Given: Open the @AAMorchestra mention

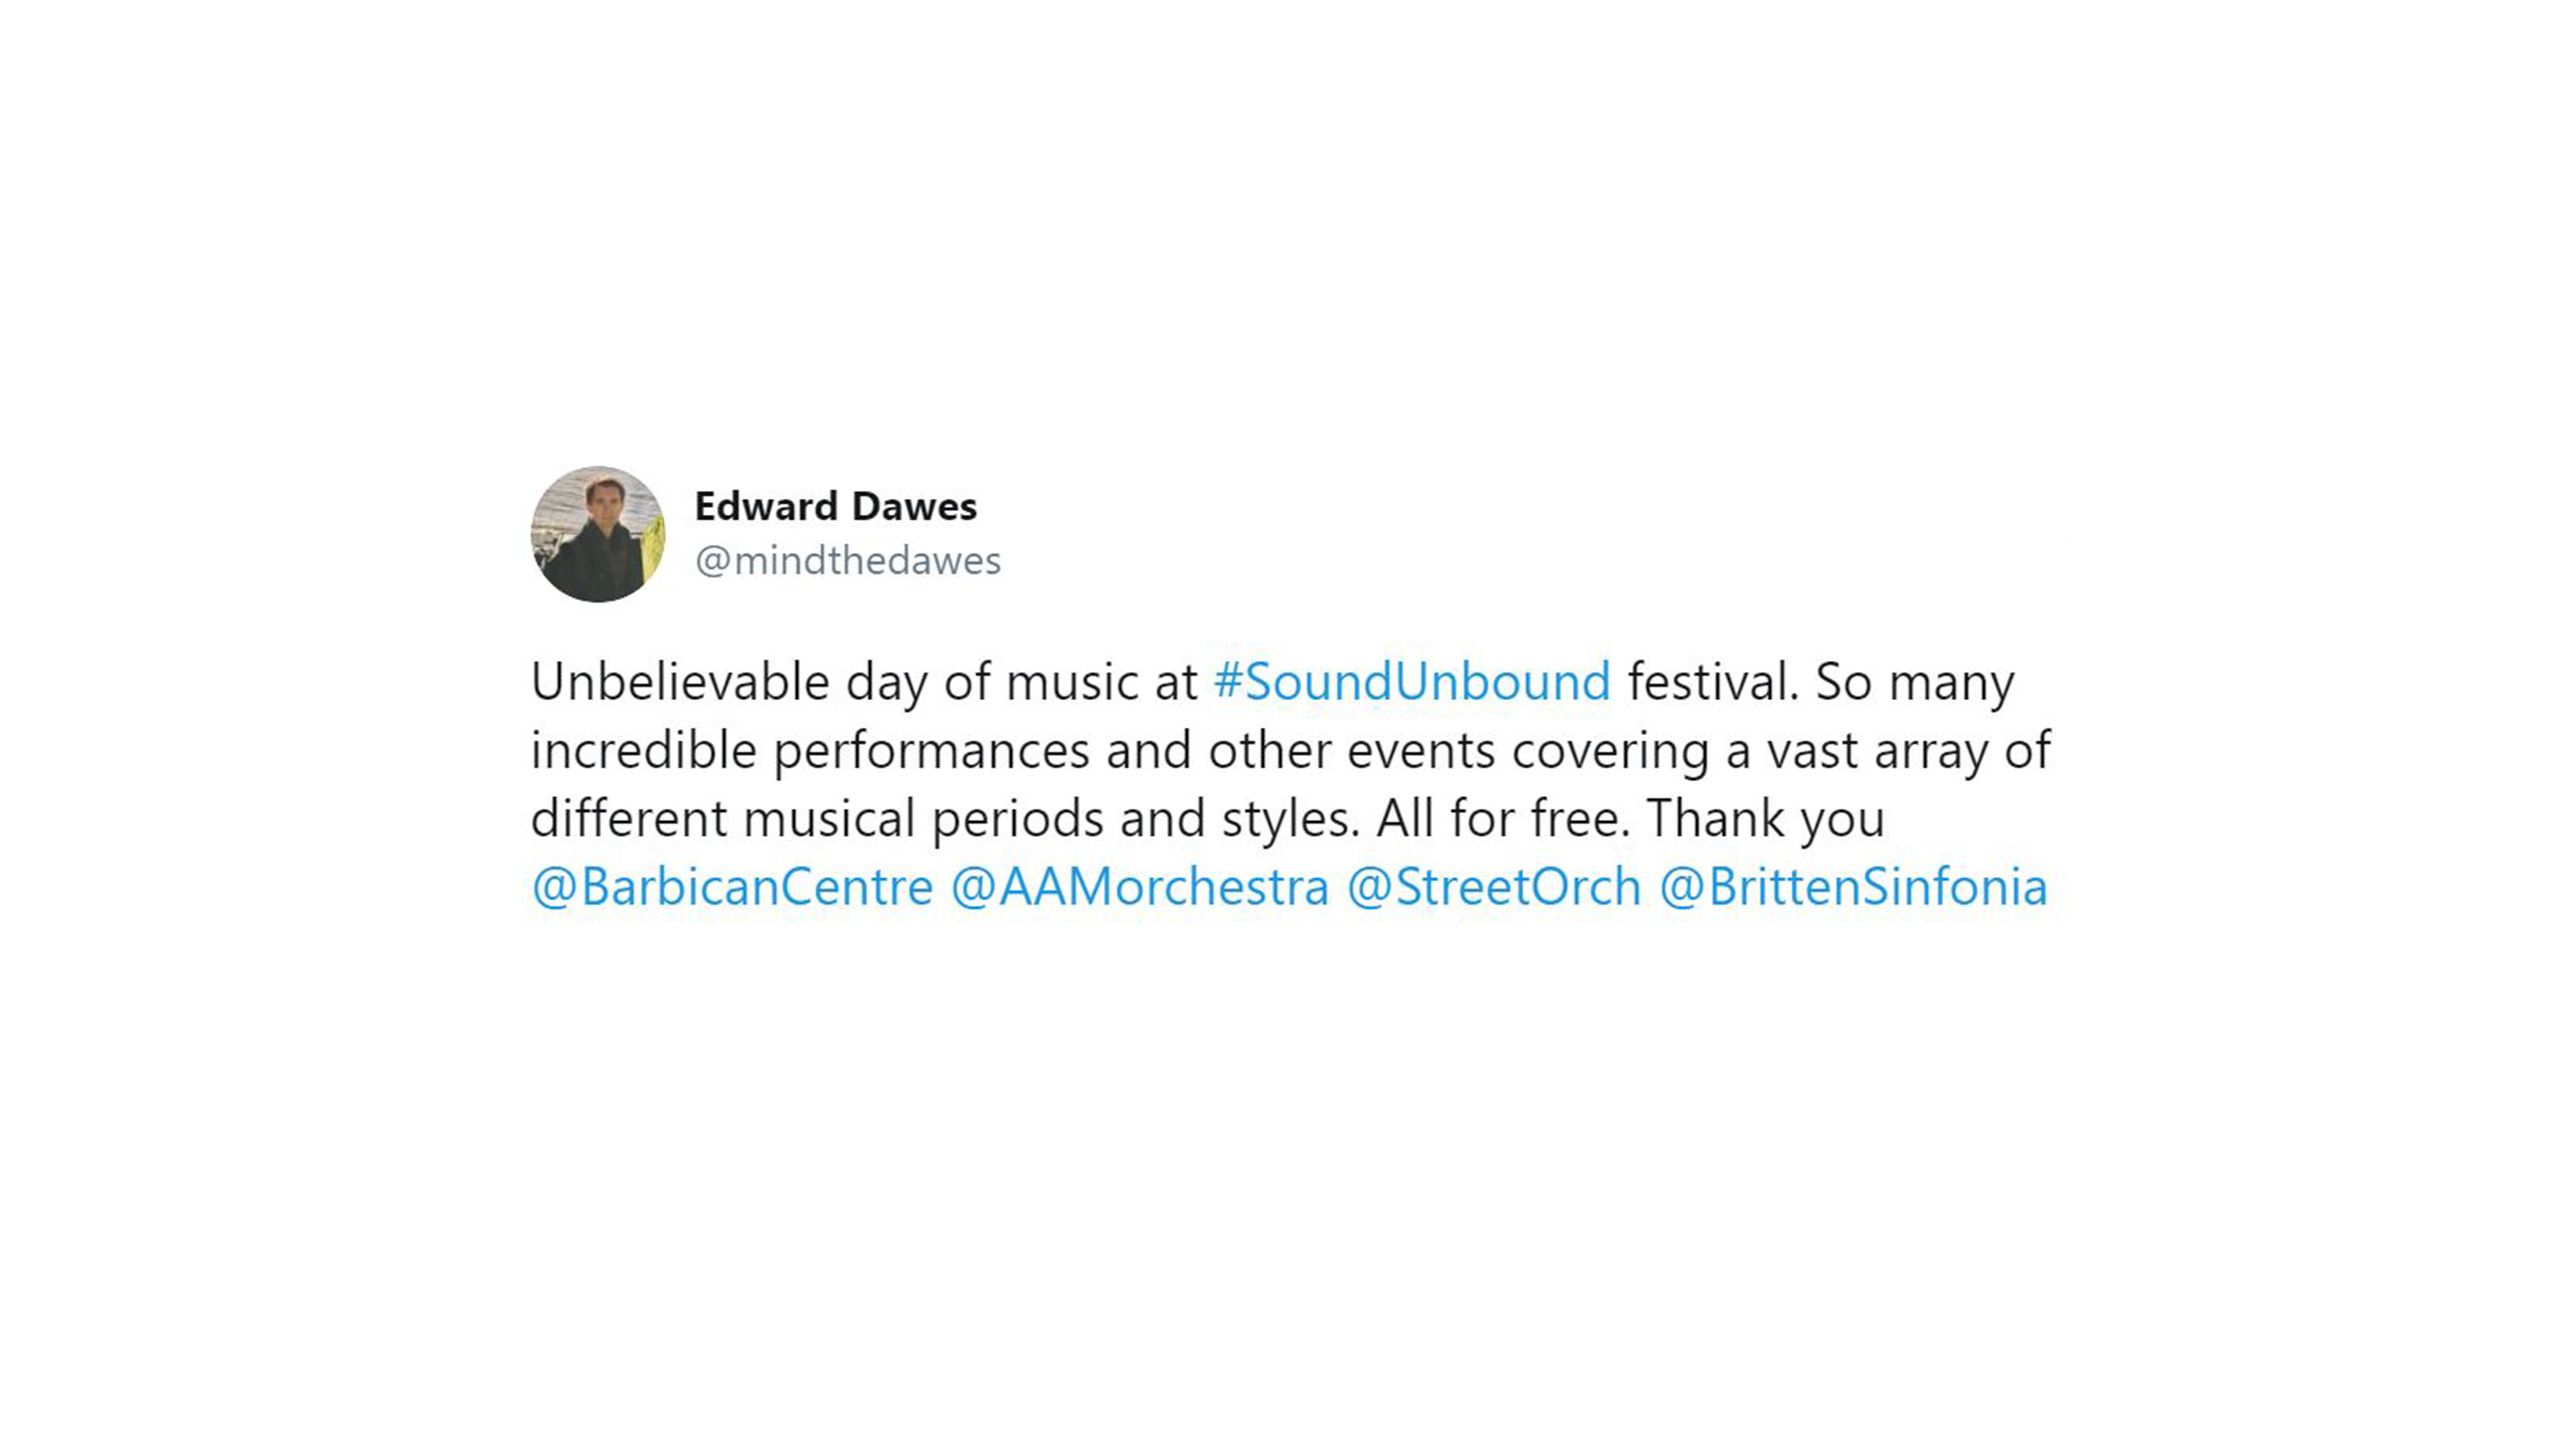Looking at the screenshot, I should 1139,887.
